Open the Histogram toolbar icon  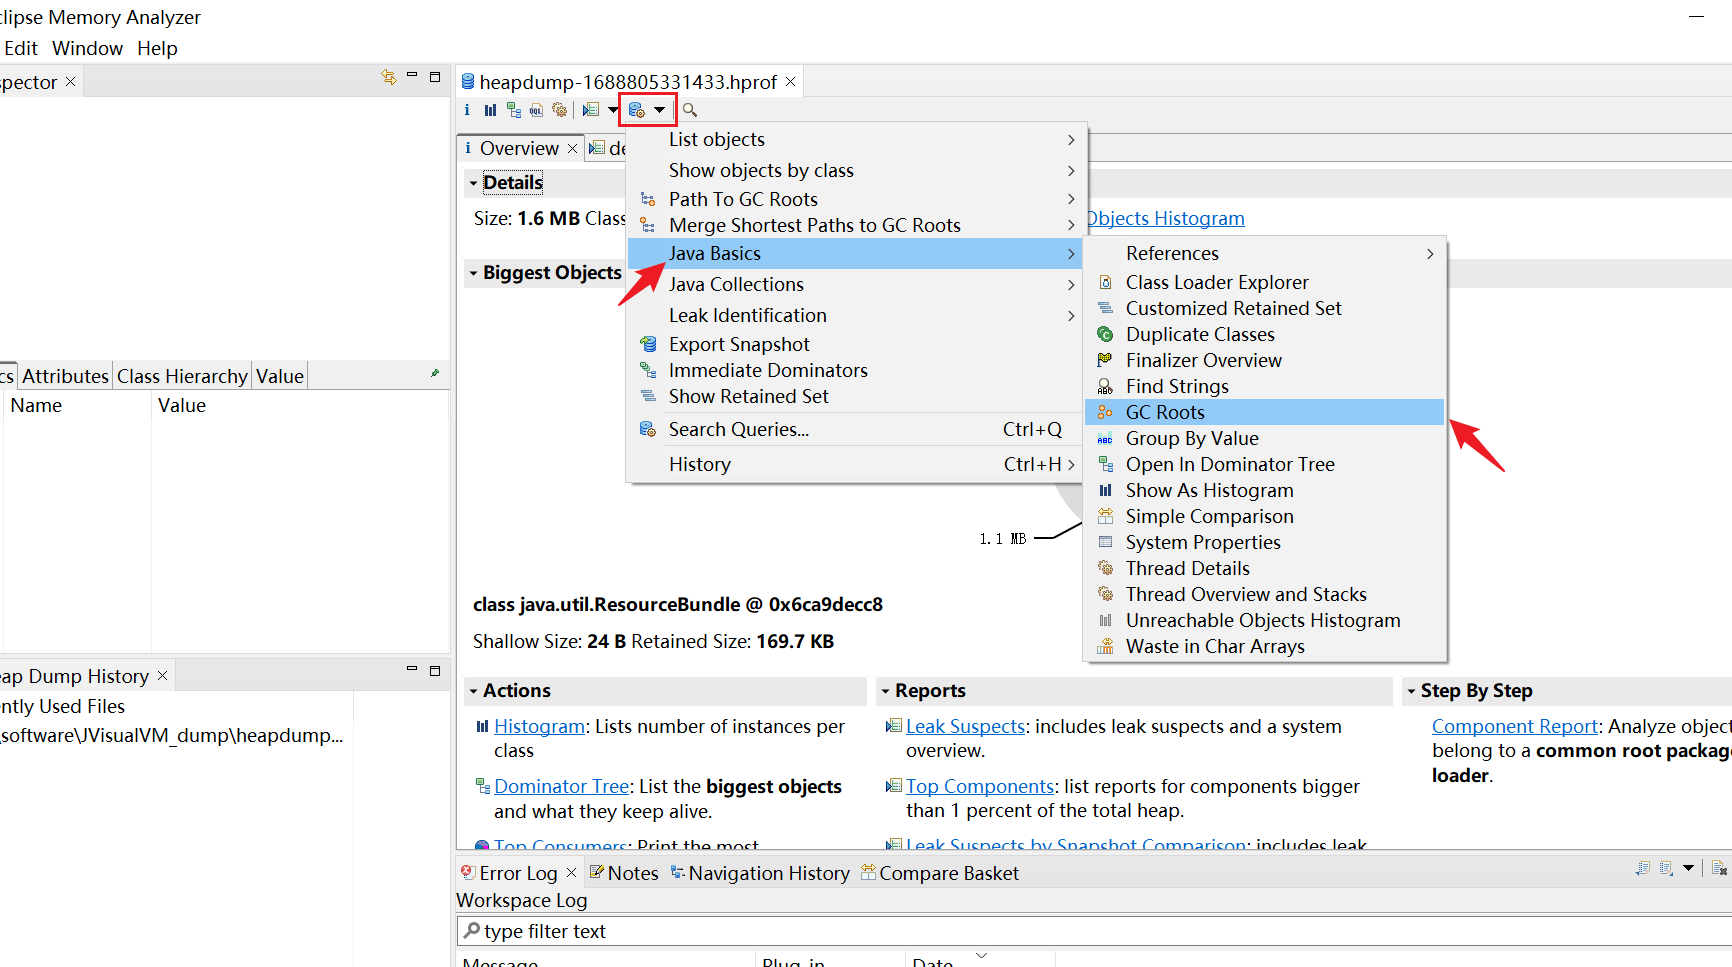coord(490,110)
